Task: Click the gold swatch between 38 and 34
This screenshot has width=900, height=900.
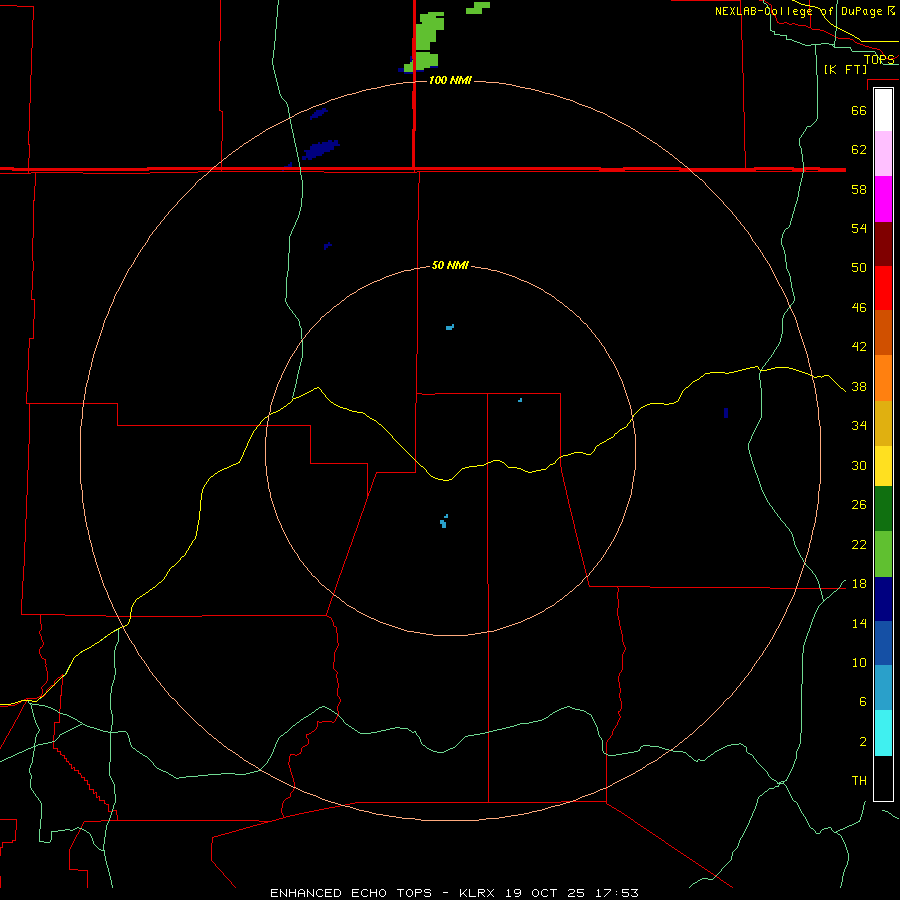Action: tap(883, 423)
